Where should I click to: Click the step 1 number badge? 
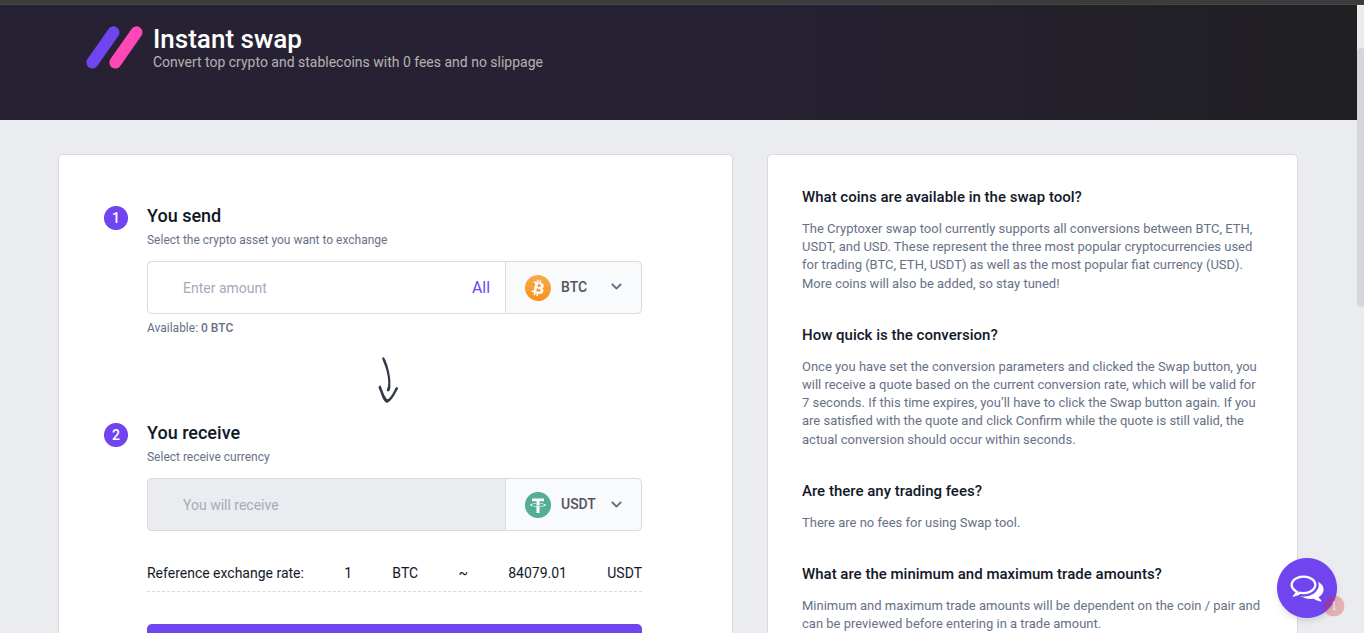tap(116, 217)
